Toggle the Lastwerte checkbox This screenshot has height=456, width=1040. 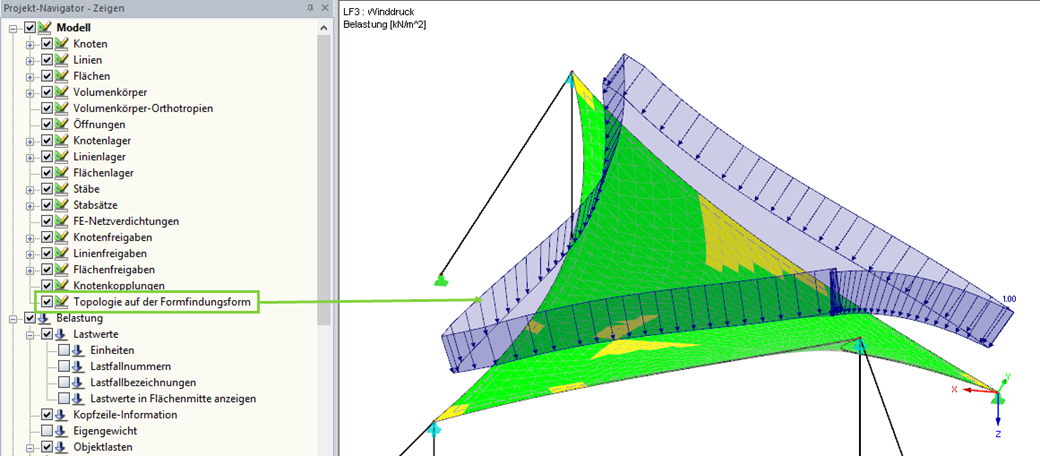click(46, 335)
